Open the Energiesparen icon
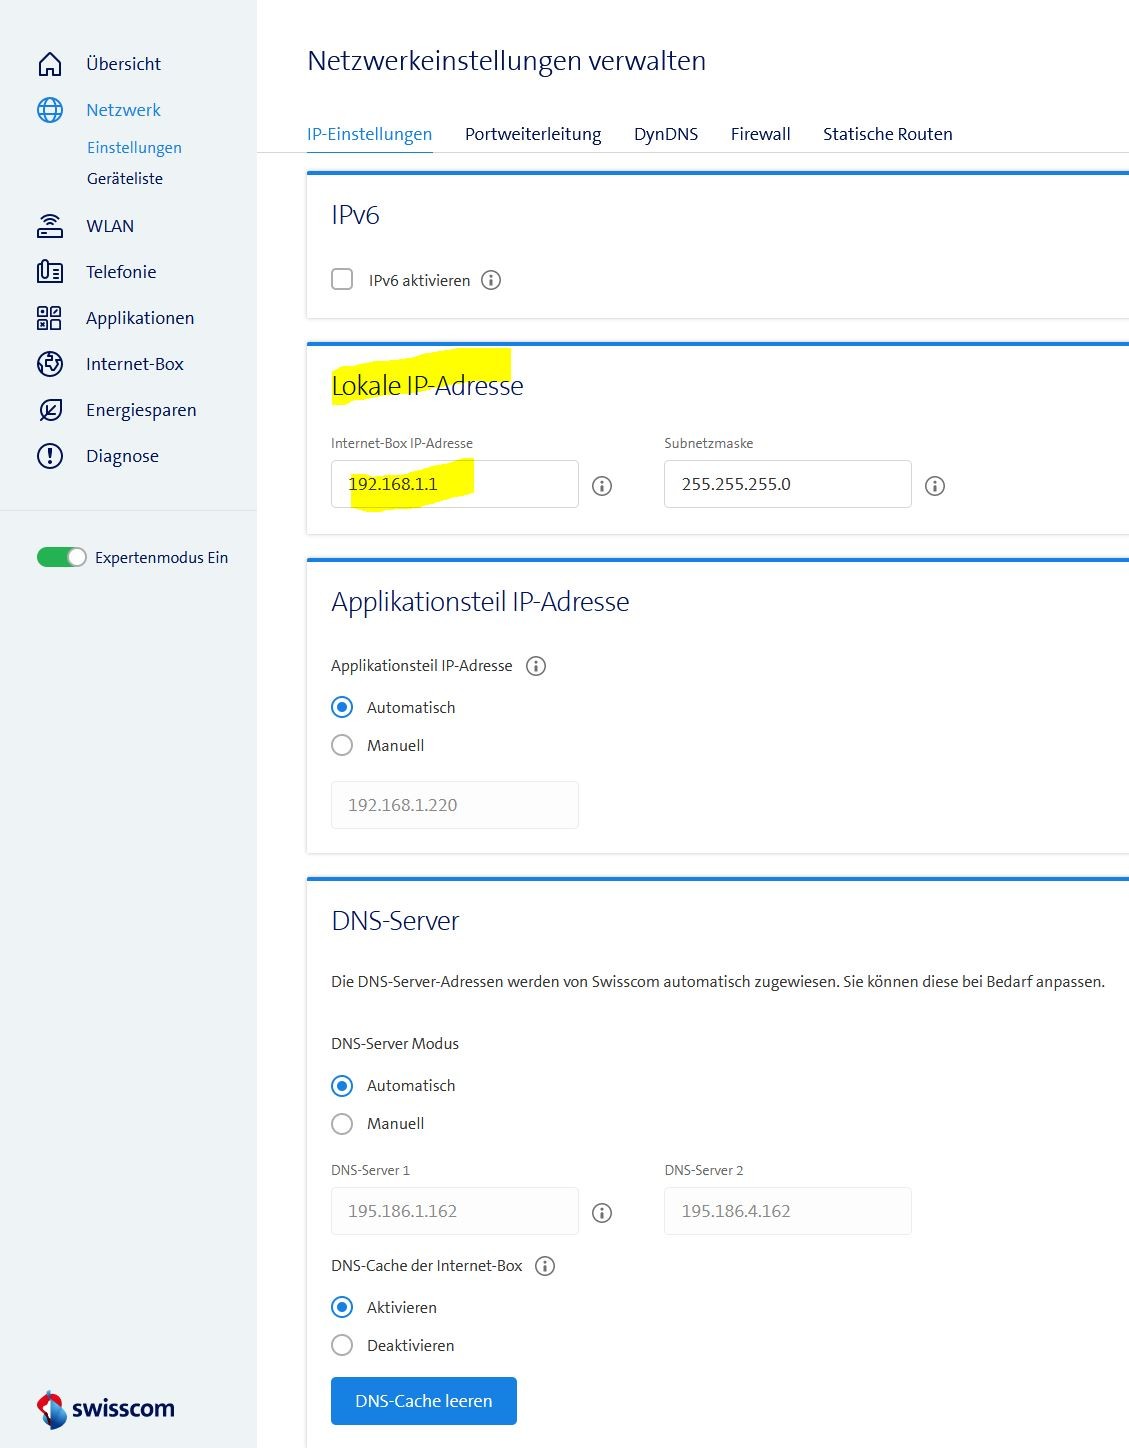Image resolution: width=1129 pixels, height=1448 pixels. [49, 409]
